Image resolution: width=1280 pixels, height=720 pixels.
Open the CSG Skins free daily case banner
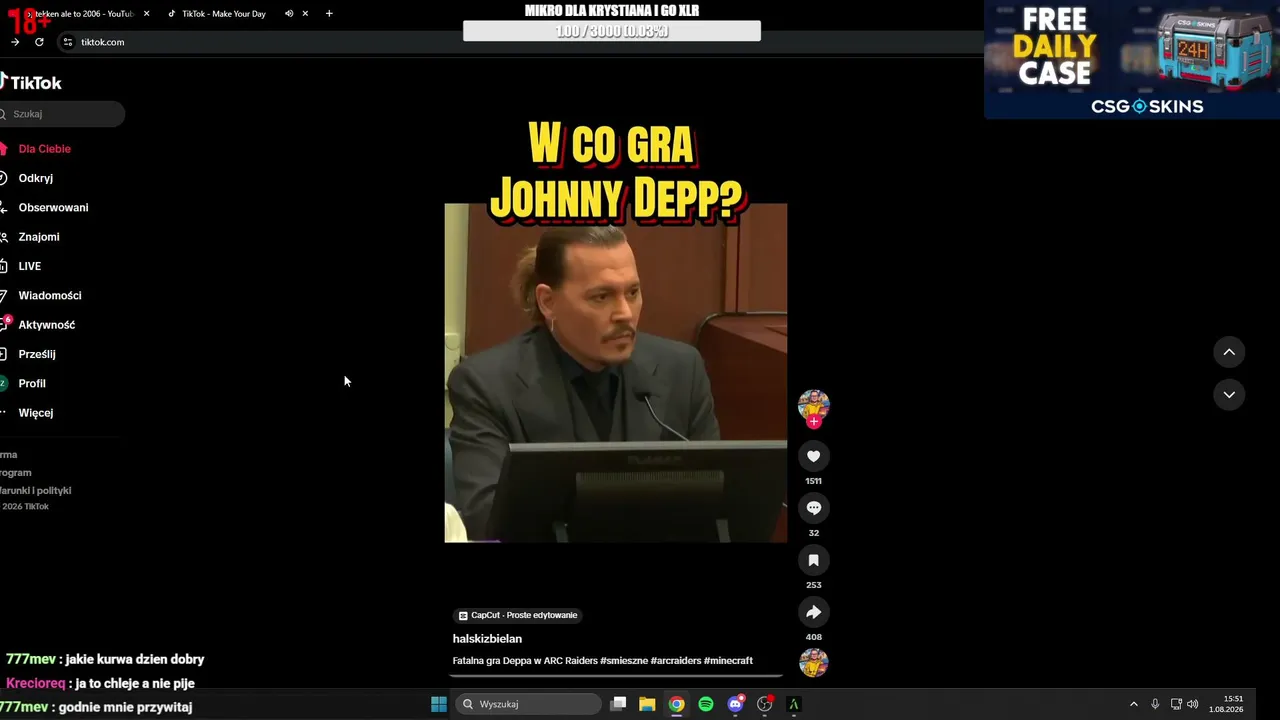coord(1132,60)
